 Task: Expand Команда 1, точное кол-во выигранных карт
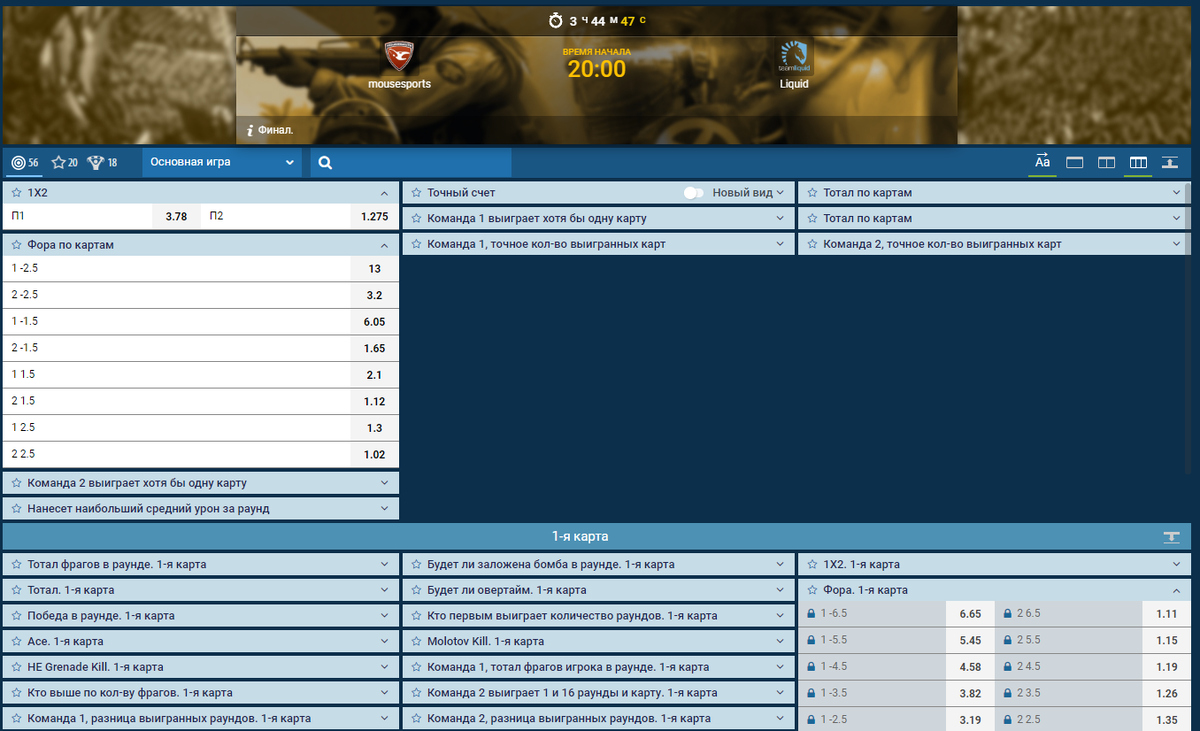pyautogui.click(x=780, y=244)
